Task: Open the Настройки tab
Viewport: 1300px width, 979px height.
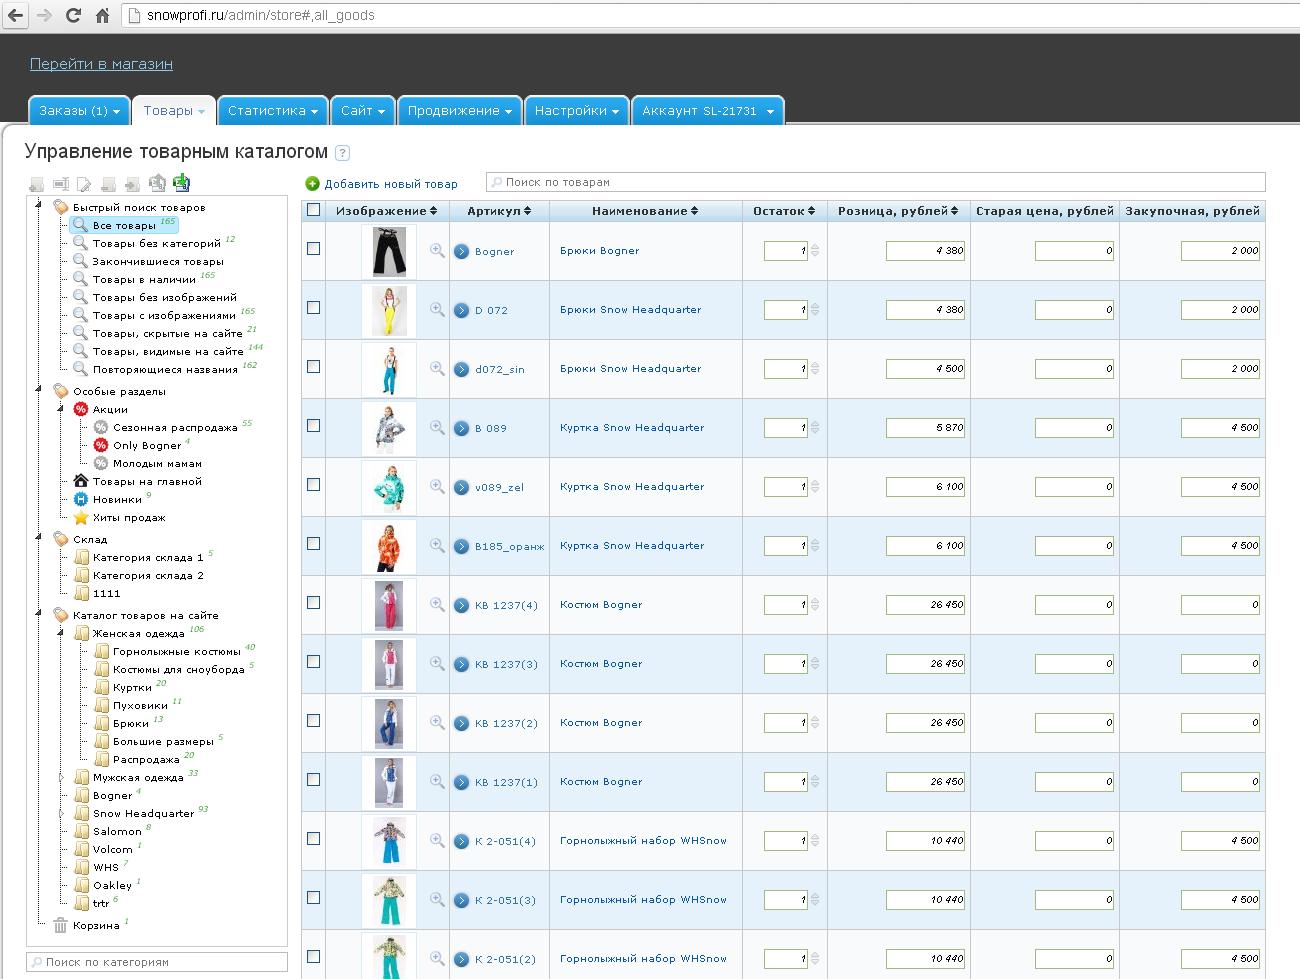Action: (577, 111)
